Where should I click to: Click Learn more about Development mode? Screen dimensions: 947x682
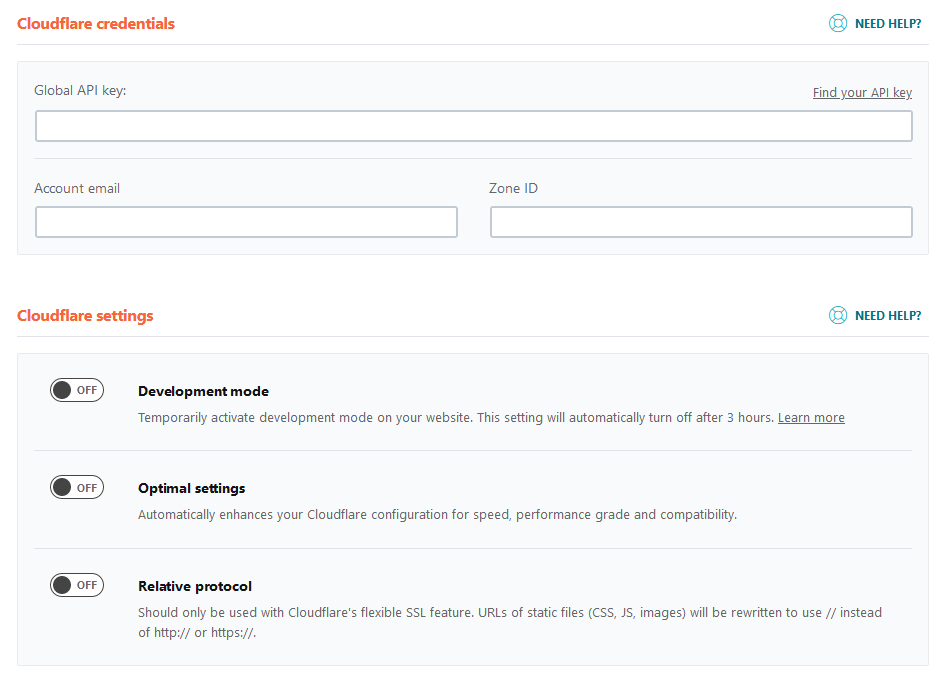[x=811, y=417]
